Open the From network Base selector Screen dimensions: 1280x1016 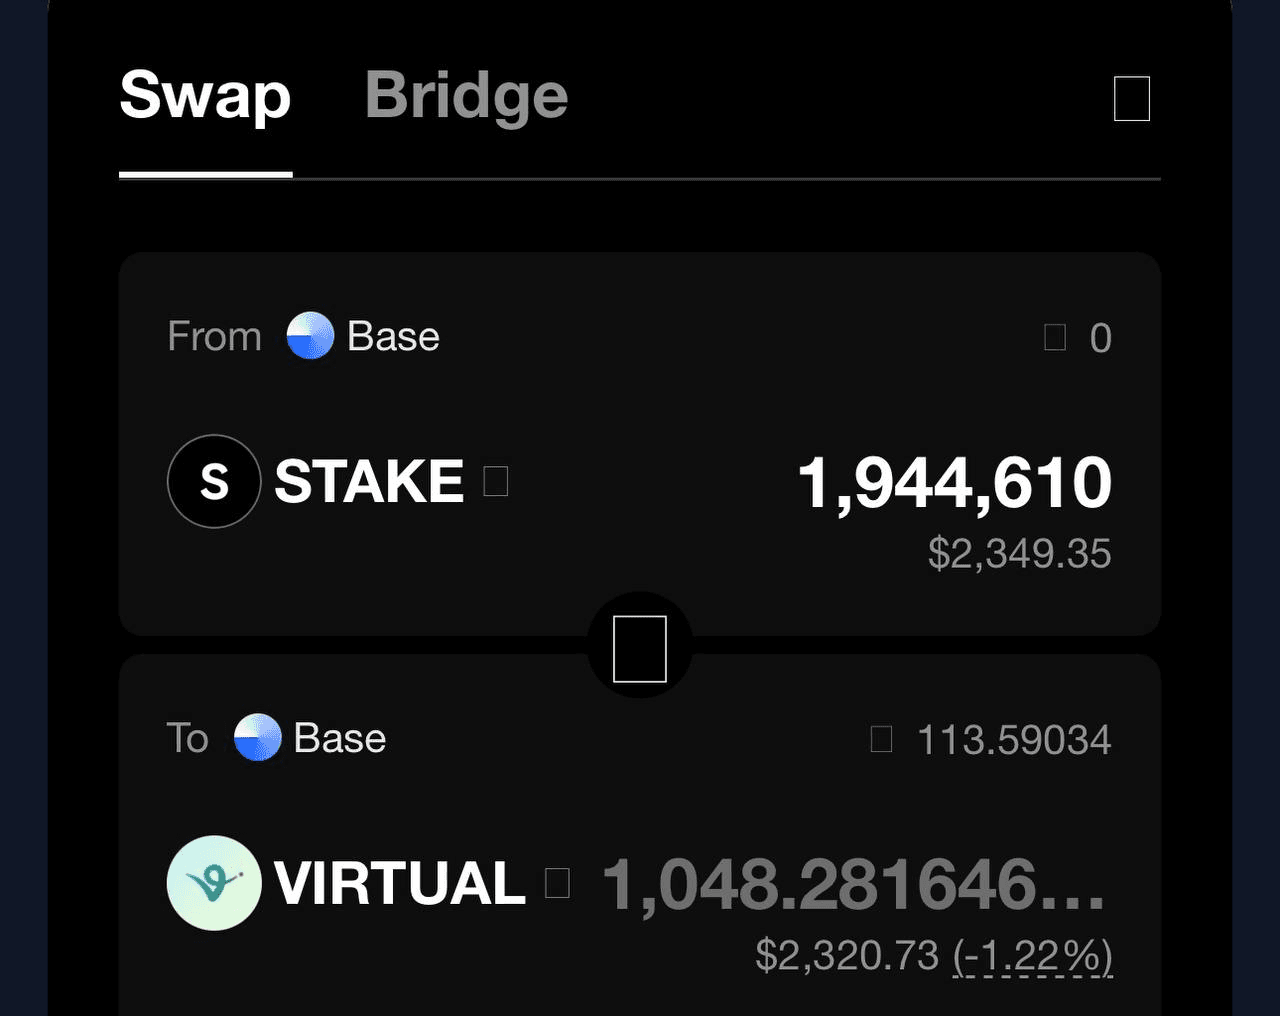(x=364, y=336)
